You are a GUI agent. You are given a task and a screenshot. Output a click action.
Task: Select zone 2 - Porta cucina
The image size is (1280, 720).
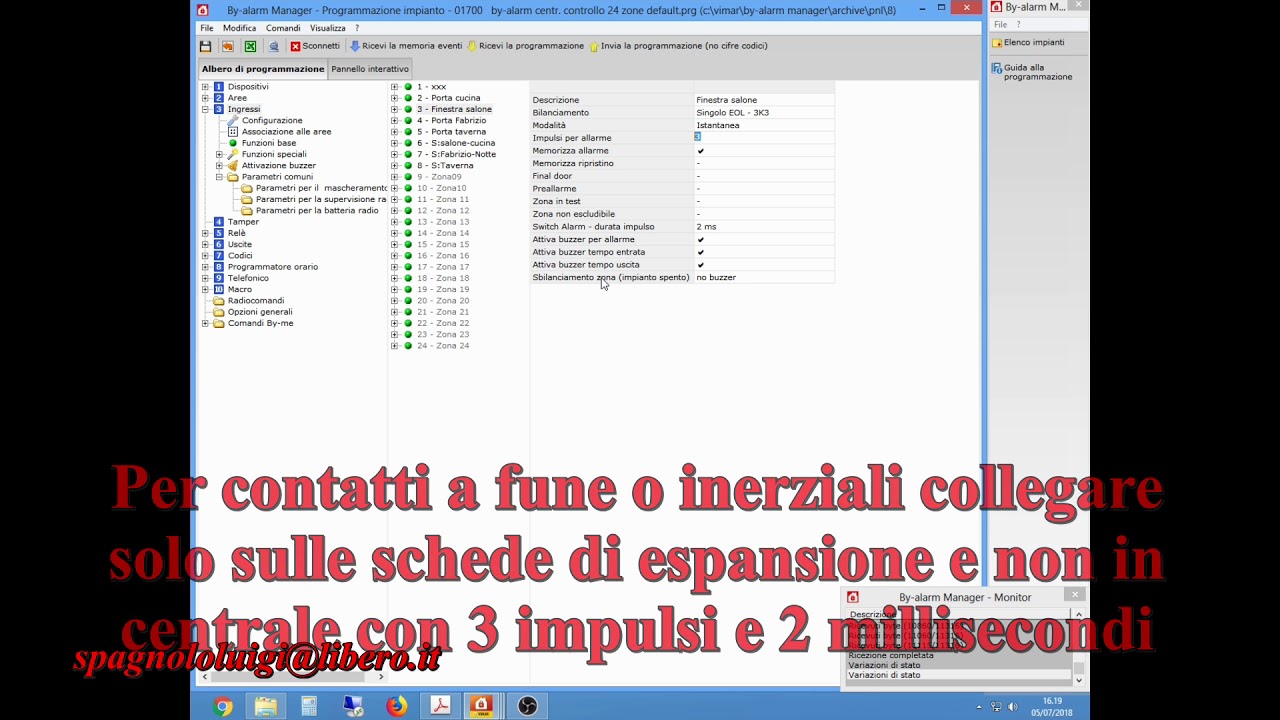(448, 98)
